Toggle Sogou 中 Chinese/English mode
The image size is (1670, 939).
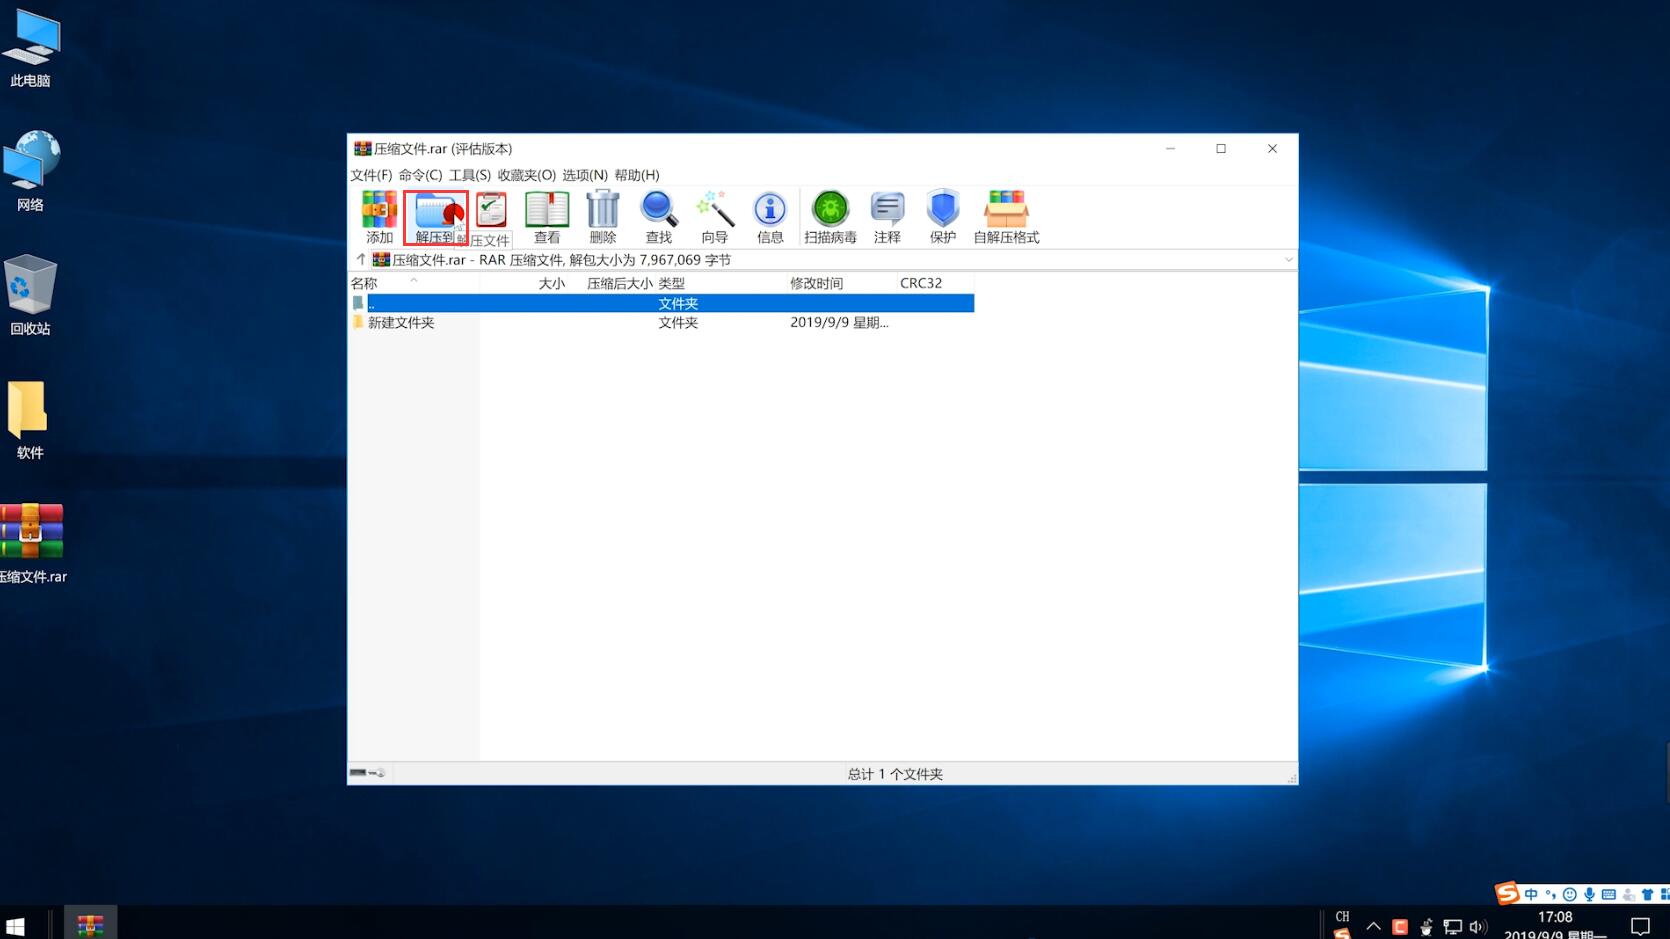pyautogui.click(x=1531, y=895)
